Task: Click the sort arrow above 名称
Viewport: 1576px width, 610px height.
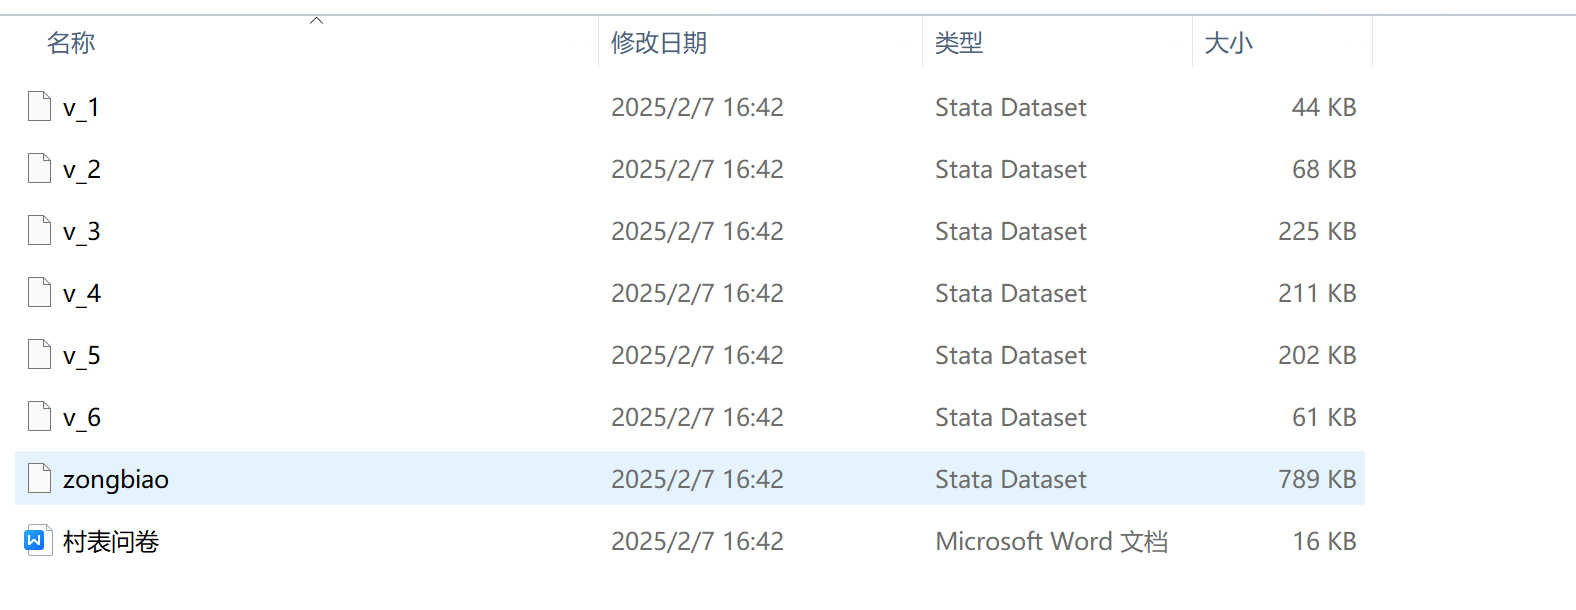Action: click(x=317, y=21)
